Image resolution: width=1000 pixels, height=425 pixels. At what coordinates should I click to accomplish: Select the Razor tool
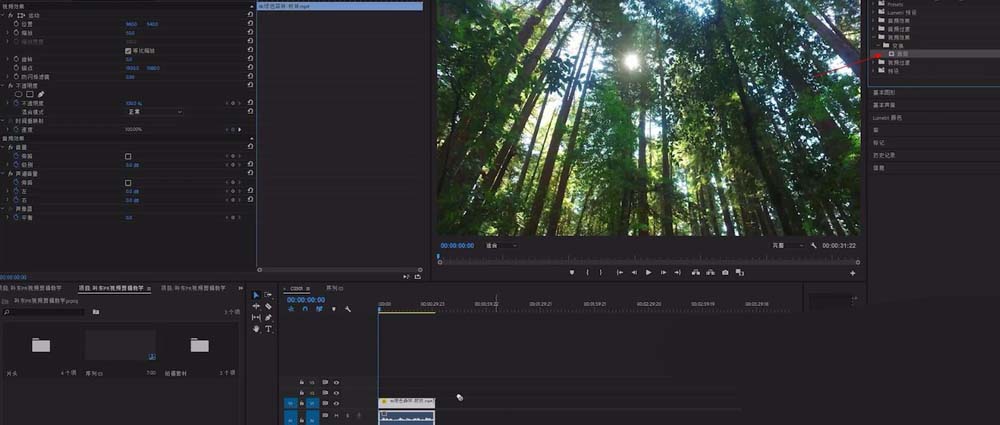click(x=268, y=306)
